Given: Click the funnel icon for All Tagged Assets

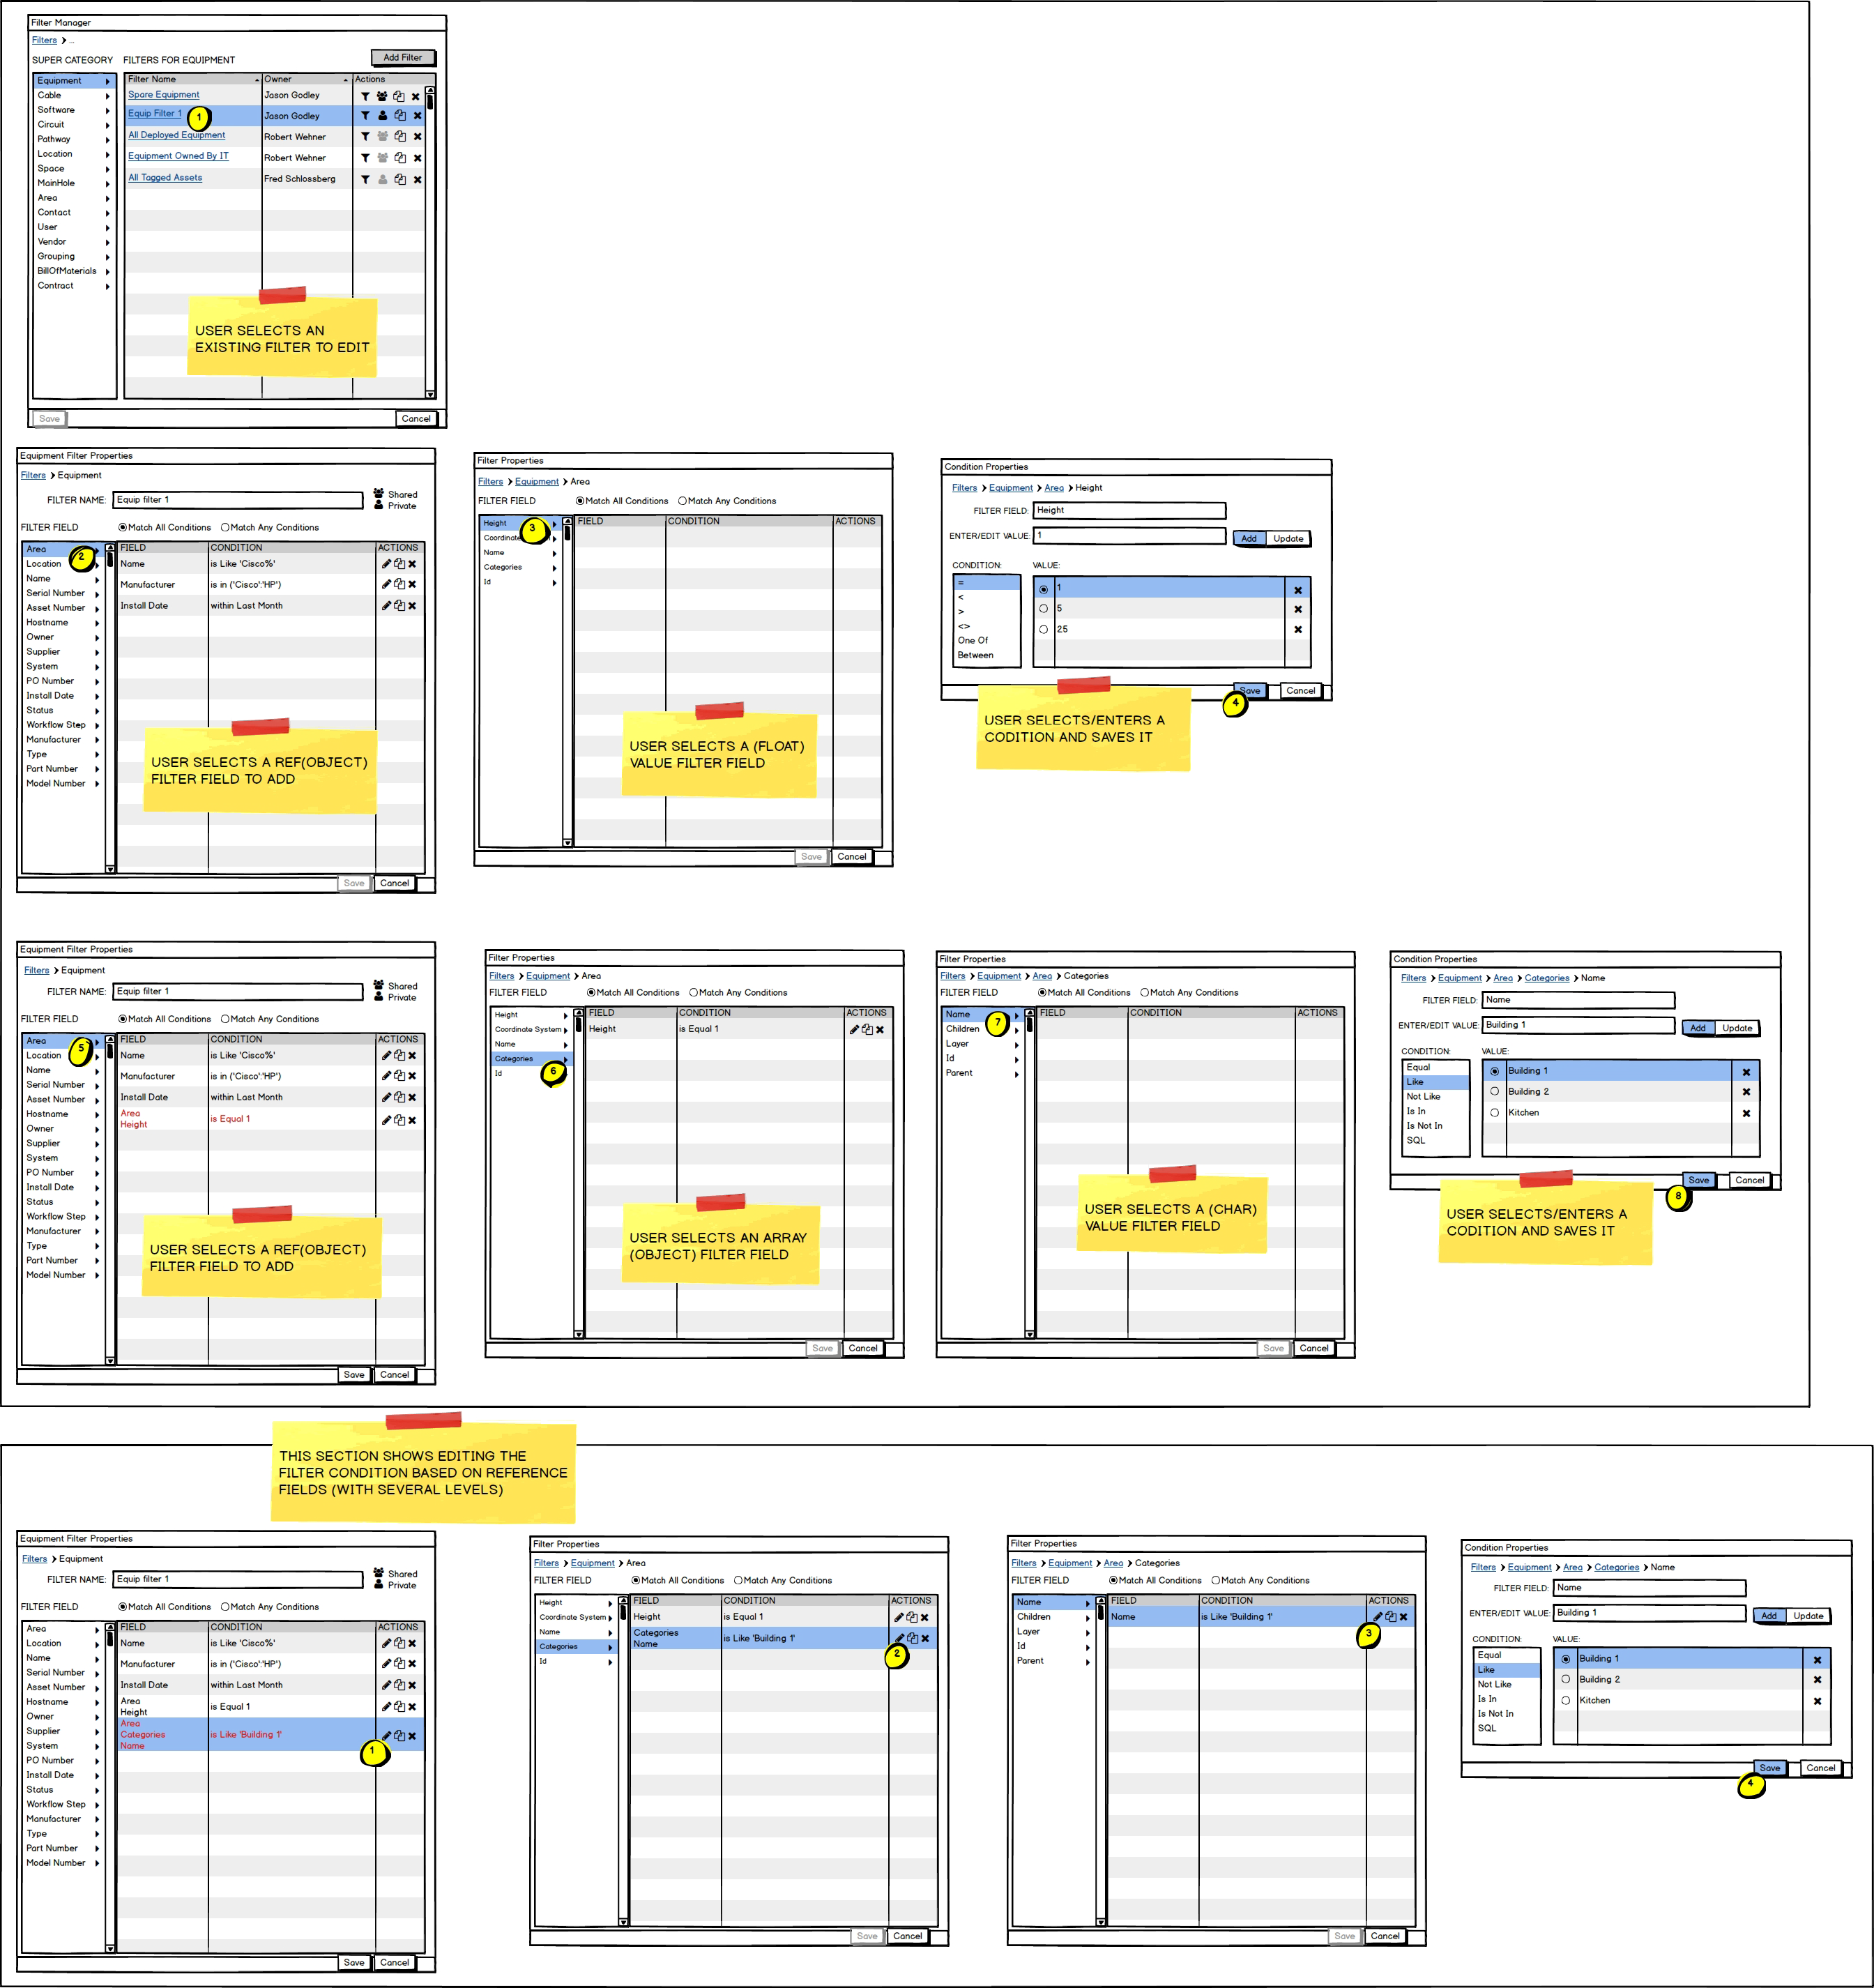Looking at the screenshot, I should point(365,180).
